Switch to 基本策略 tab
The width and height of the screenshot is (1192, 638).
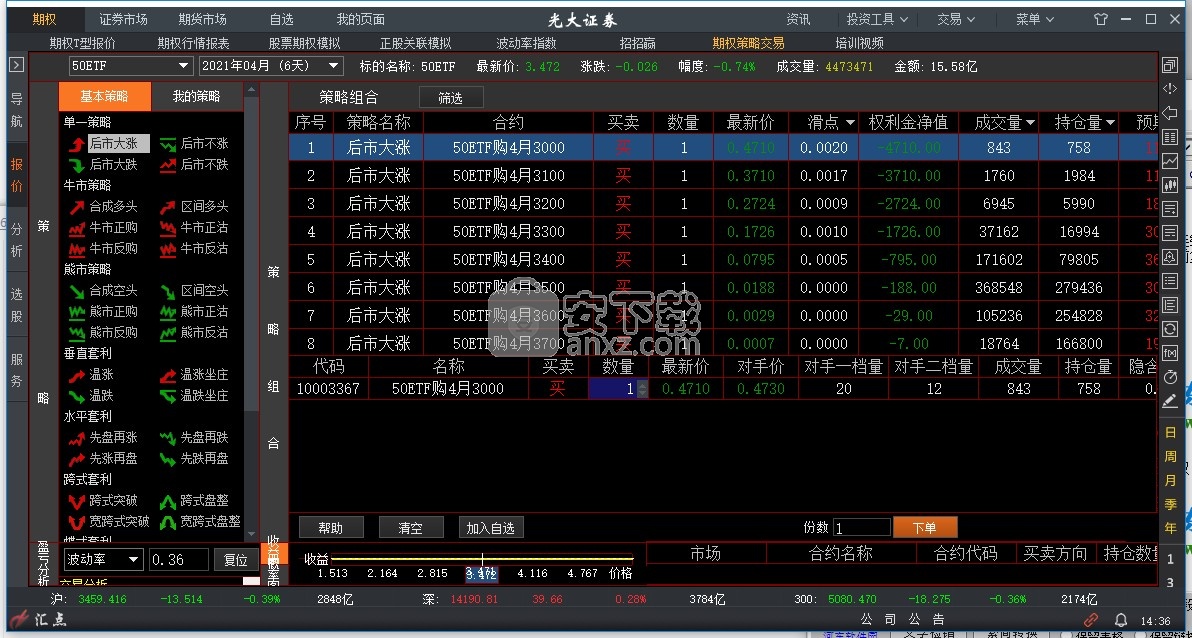[x=104, y=96]
